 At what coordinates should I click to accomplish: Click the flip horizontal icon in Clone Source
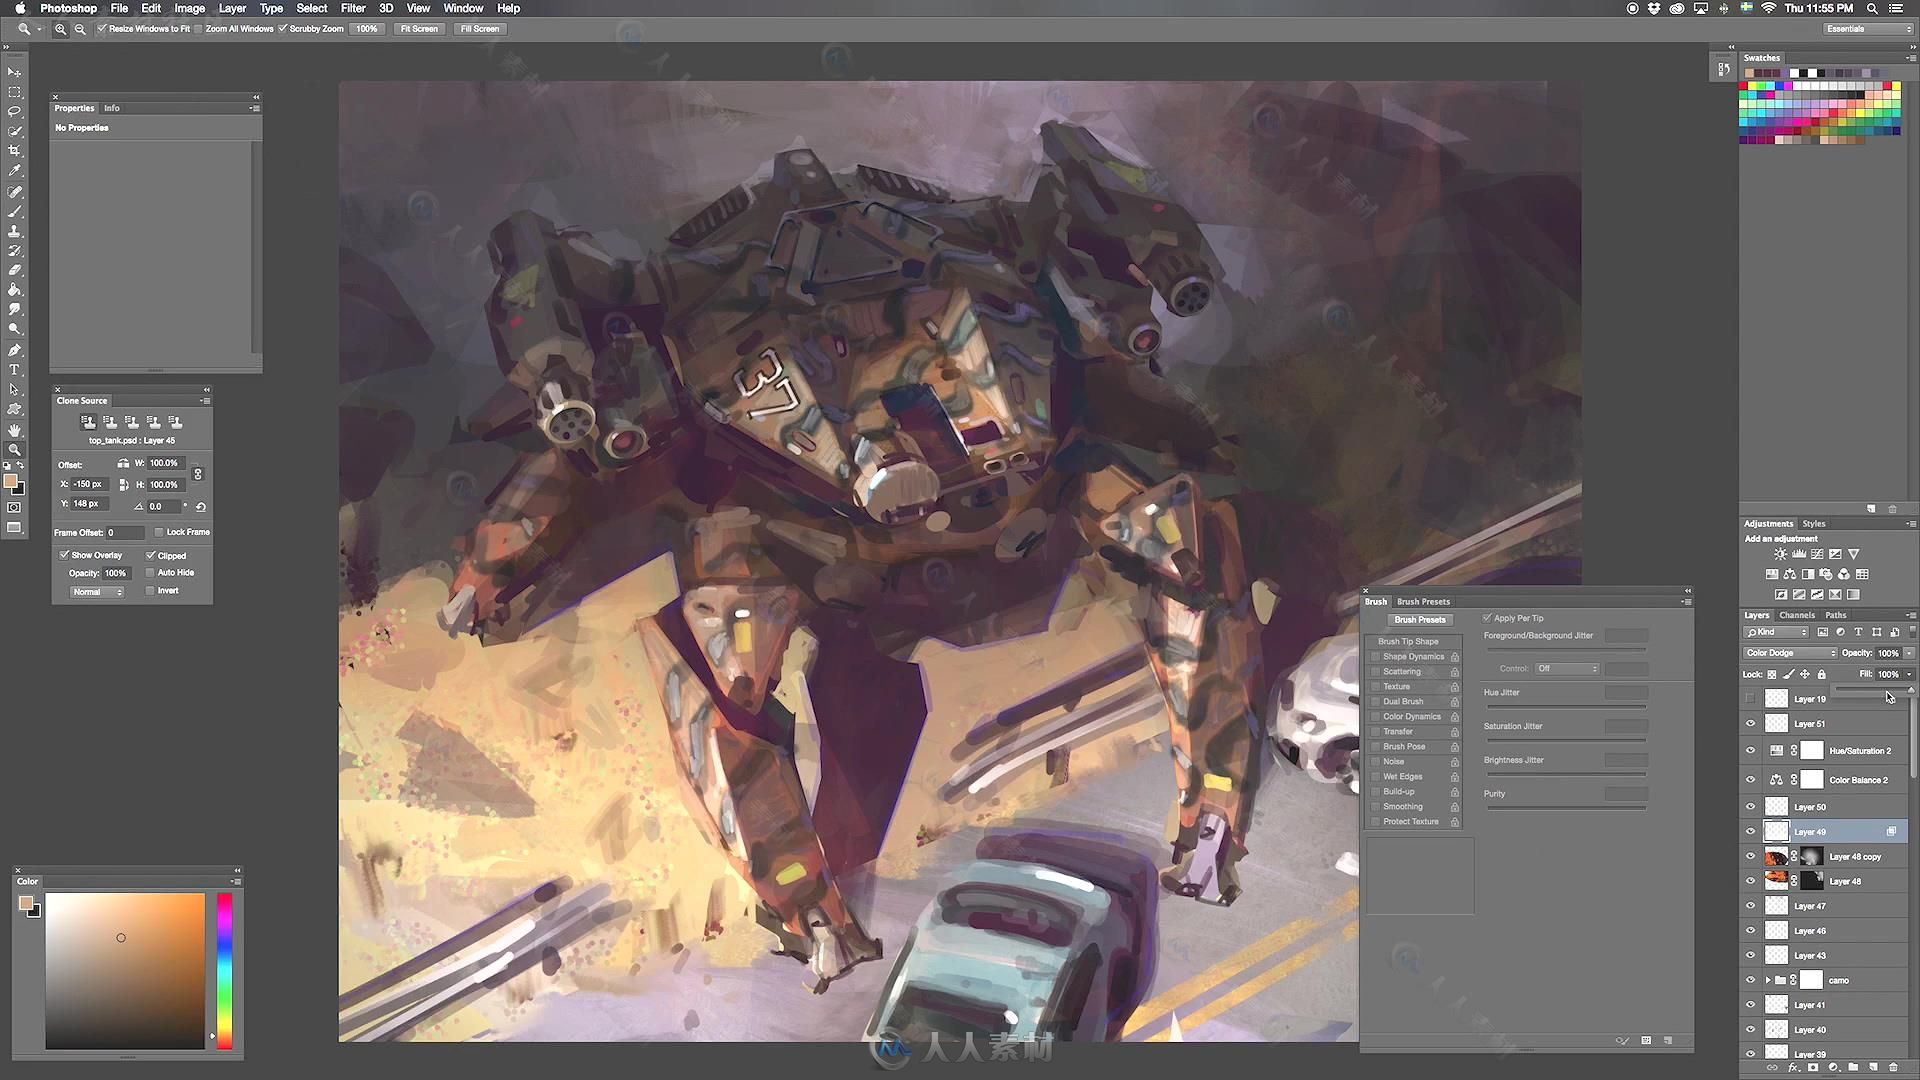point(123,464)
